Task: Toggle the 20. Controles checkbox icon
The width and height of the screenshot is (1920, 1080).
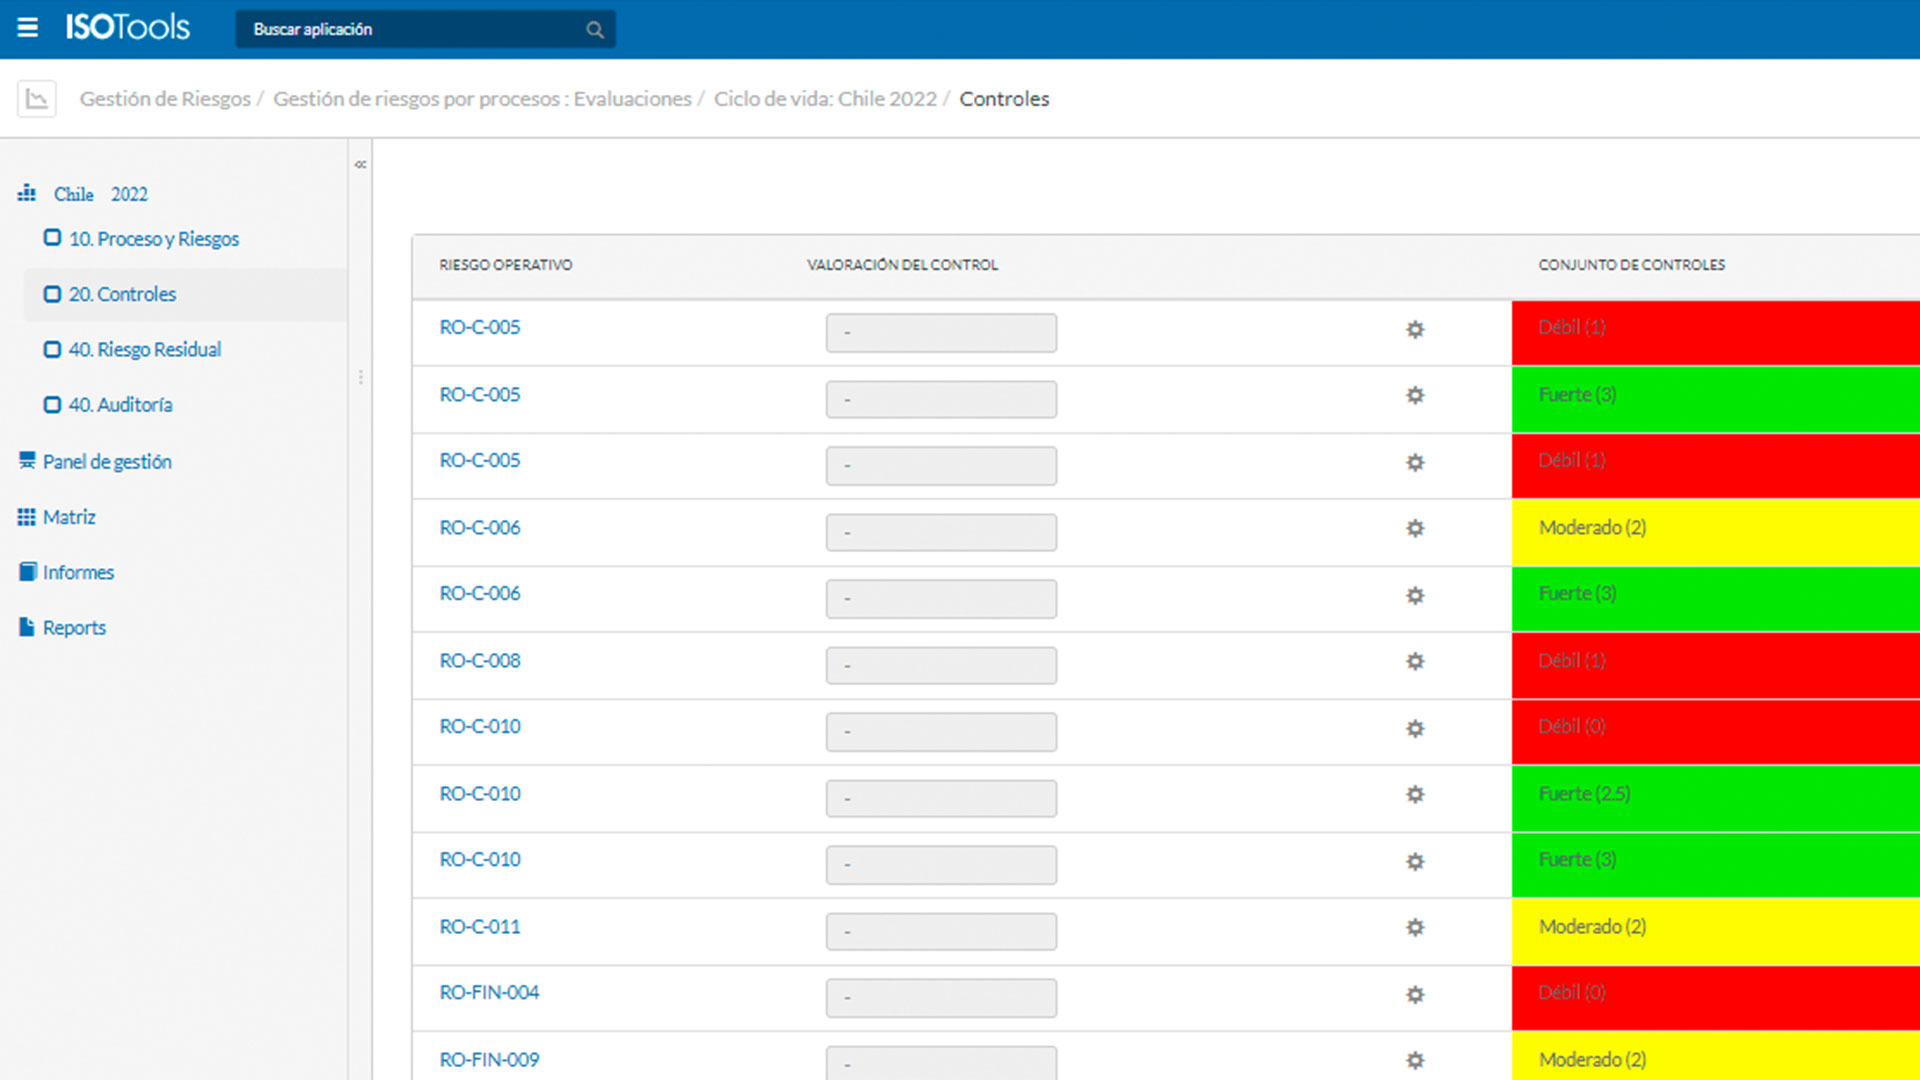Action: pos(52,294)
